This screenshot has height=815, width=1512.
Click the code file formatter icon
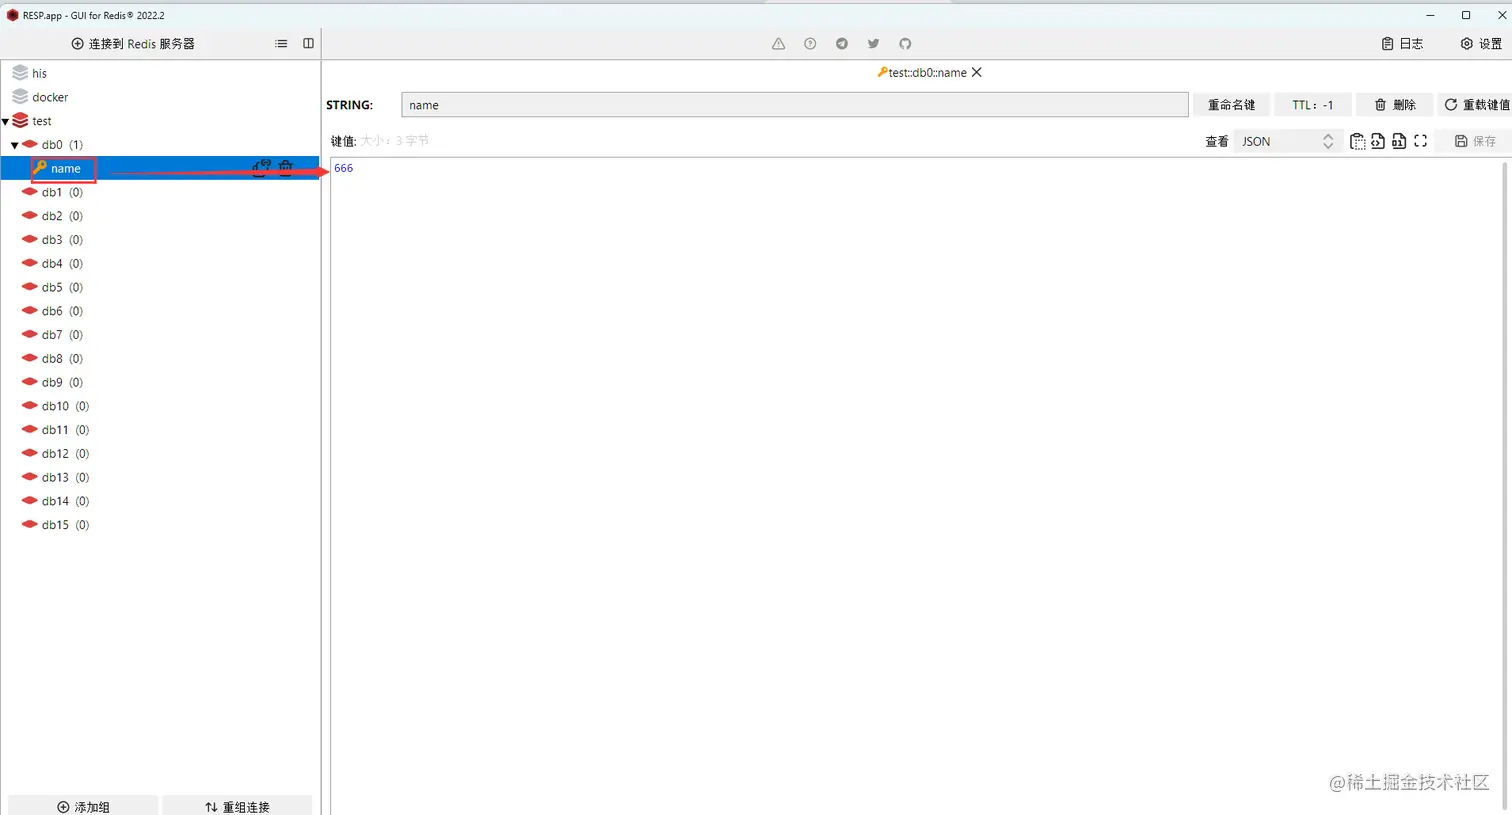pos(1378,142)
